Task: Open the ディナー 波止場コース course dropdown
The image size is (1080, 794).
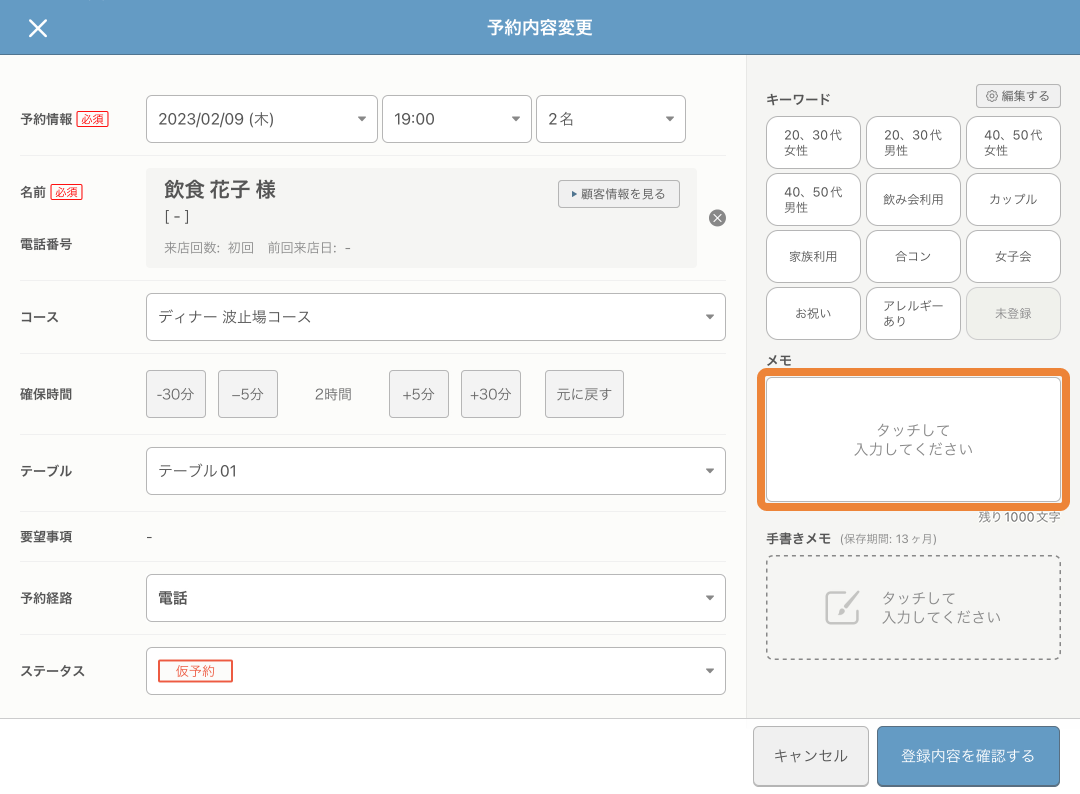Action: pyautogui.click(x=435, y=316)
